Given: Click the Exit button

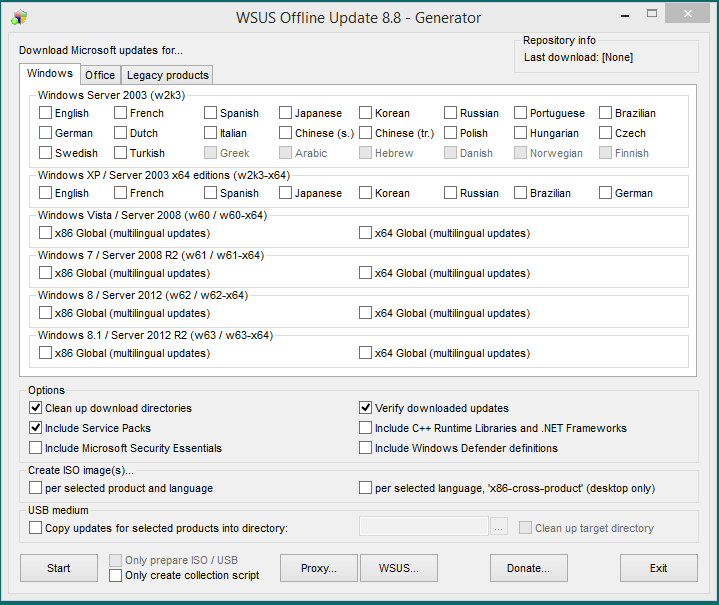Looking at the screenshot, I should [x=659, y=568].
